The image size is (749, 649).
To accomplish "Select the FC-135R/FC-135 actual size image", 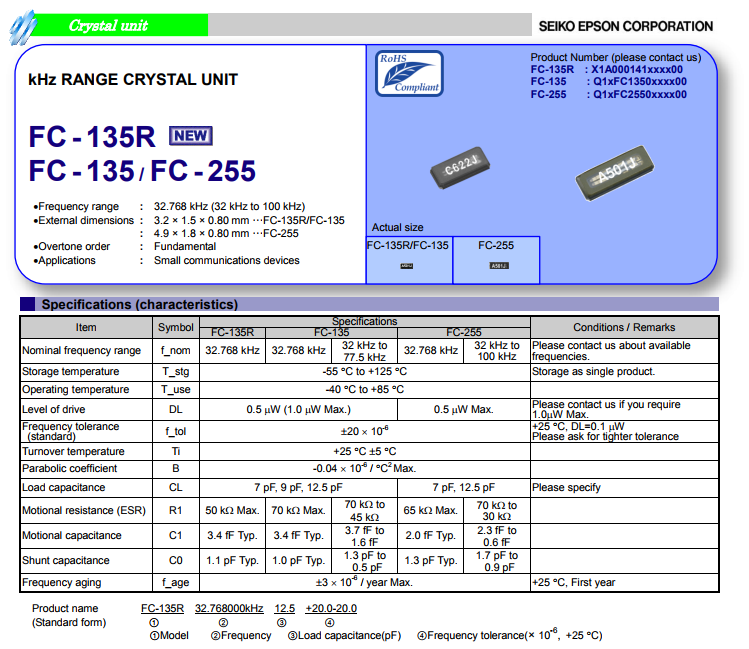I will [408, 266].
